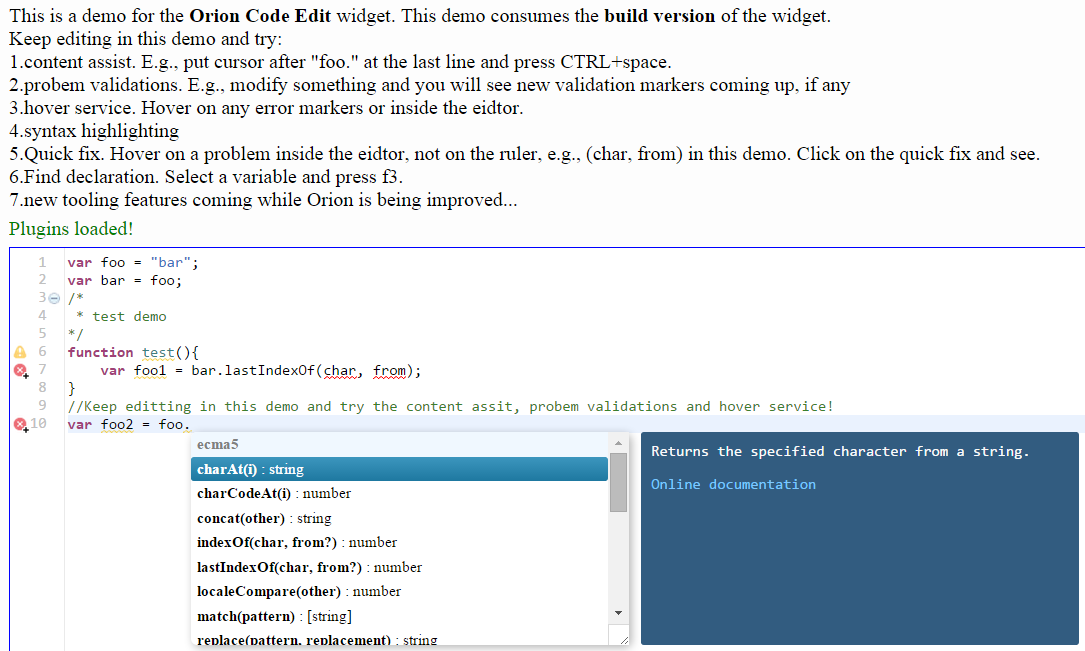Click line number 1 in the ruler
This screenshot has height=651, width=1085.
[42, 262]
